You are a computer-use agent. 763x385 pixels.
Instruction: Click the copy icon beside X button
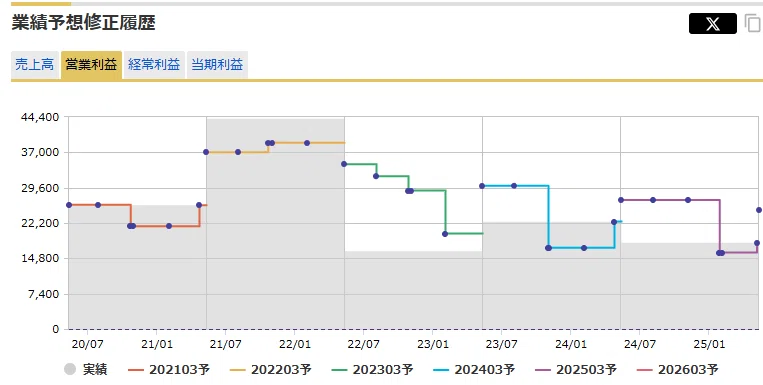point(753,23)
